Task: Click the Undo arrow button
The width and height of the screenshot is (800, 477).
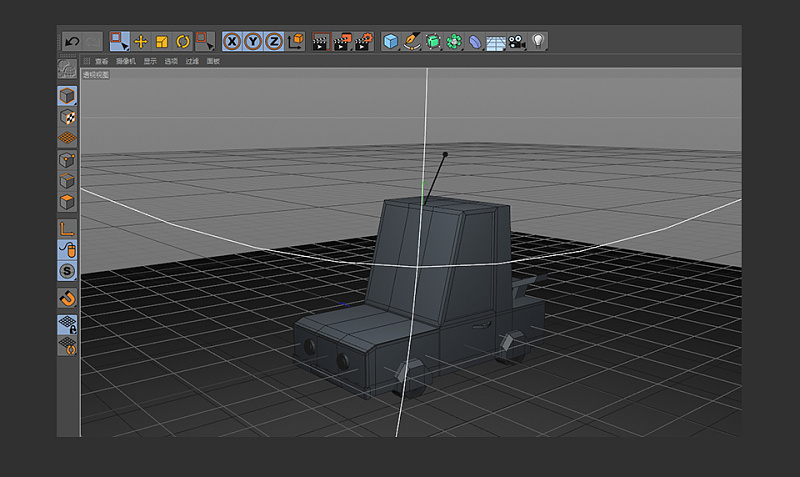Action: coord(72,41)
